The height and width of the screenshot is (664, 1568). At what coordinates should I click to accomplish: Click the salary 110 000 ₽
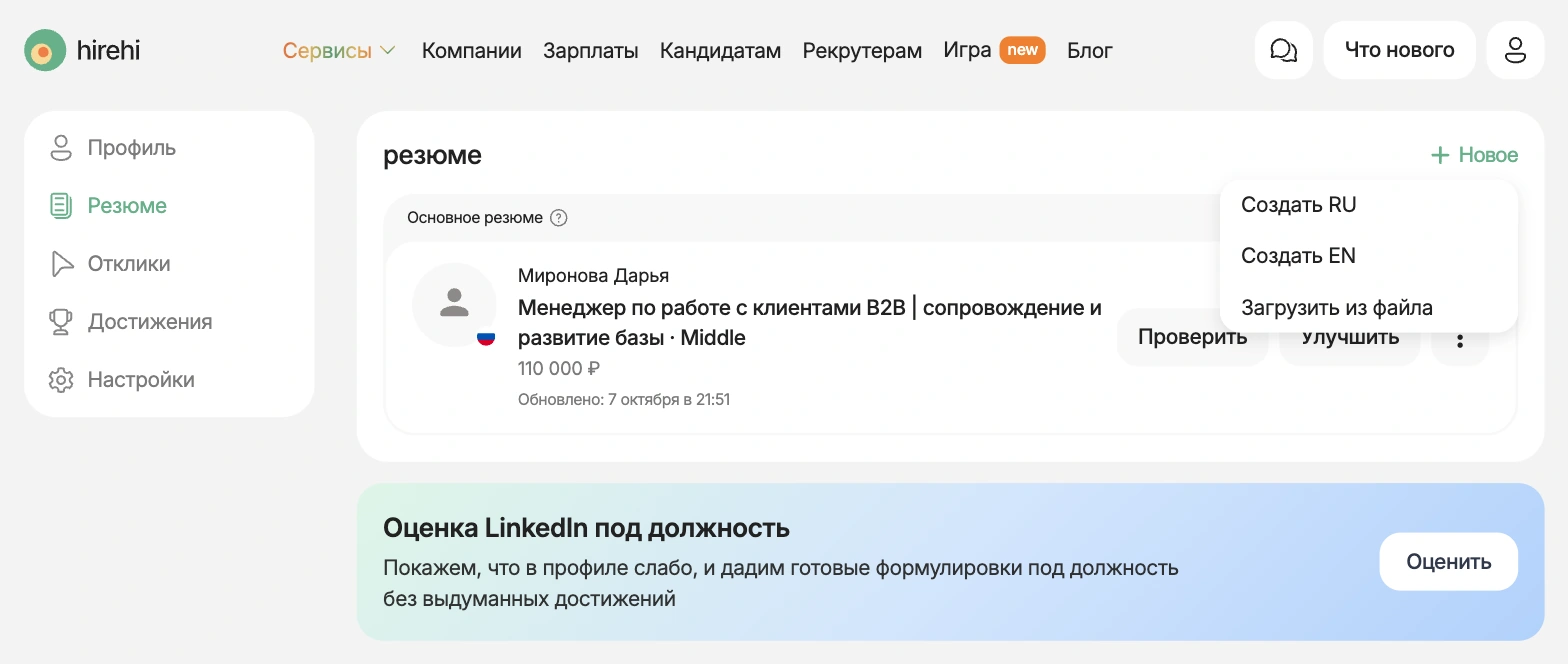click(558, 369)
